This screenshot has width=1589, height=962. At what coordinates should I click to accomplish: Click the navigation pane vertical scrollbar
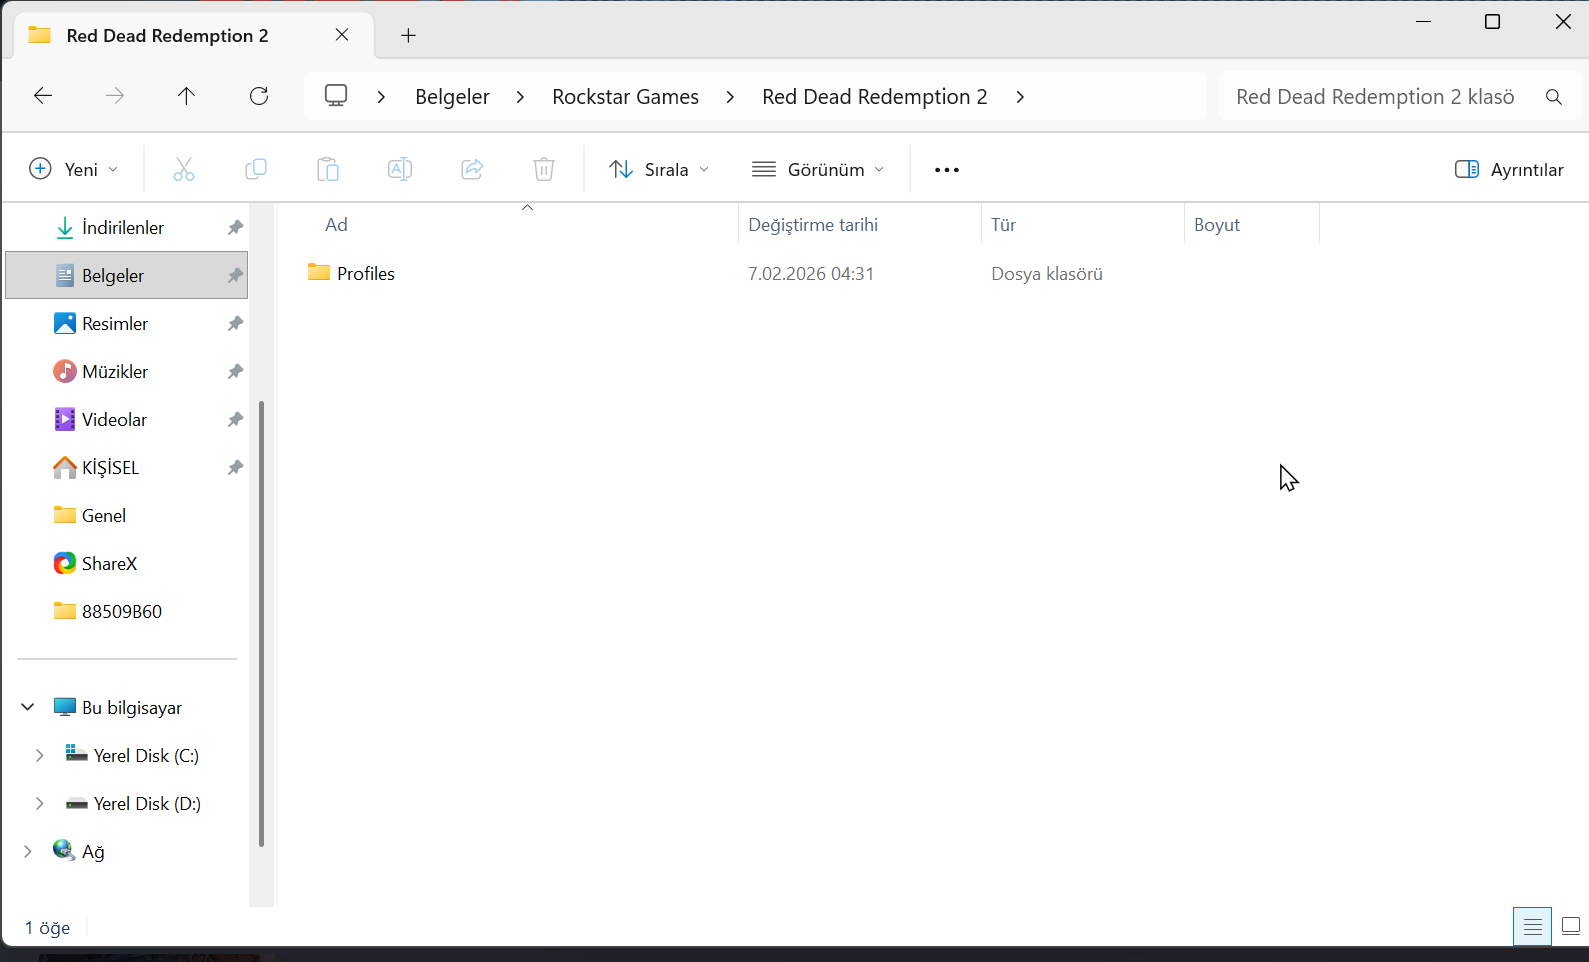point(261,623)
